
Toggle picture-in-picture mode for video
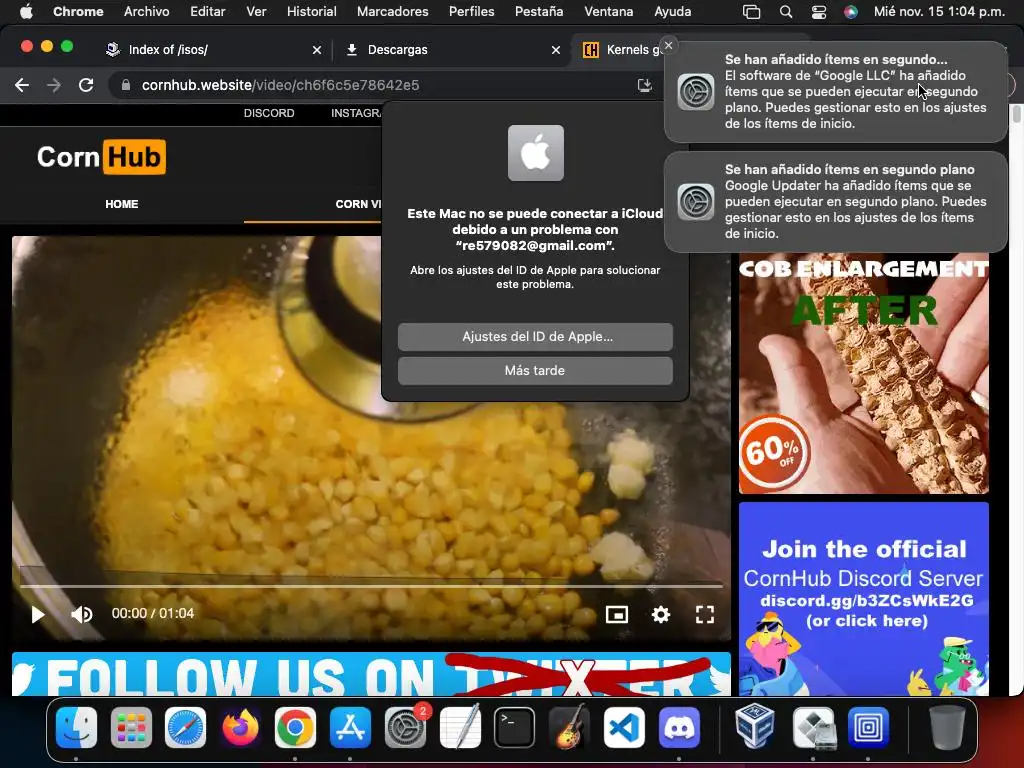616,614
